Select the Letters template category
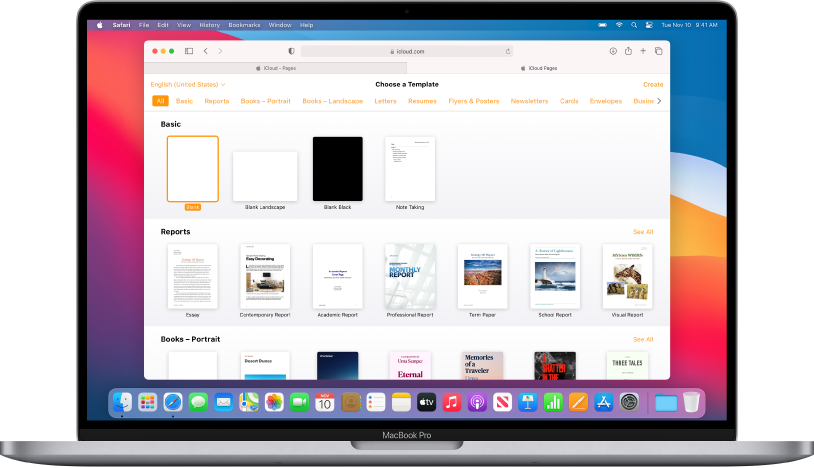The width and height of the screenshot is (814, 468). coord(385,101)
